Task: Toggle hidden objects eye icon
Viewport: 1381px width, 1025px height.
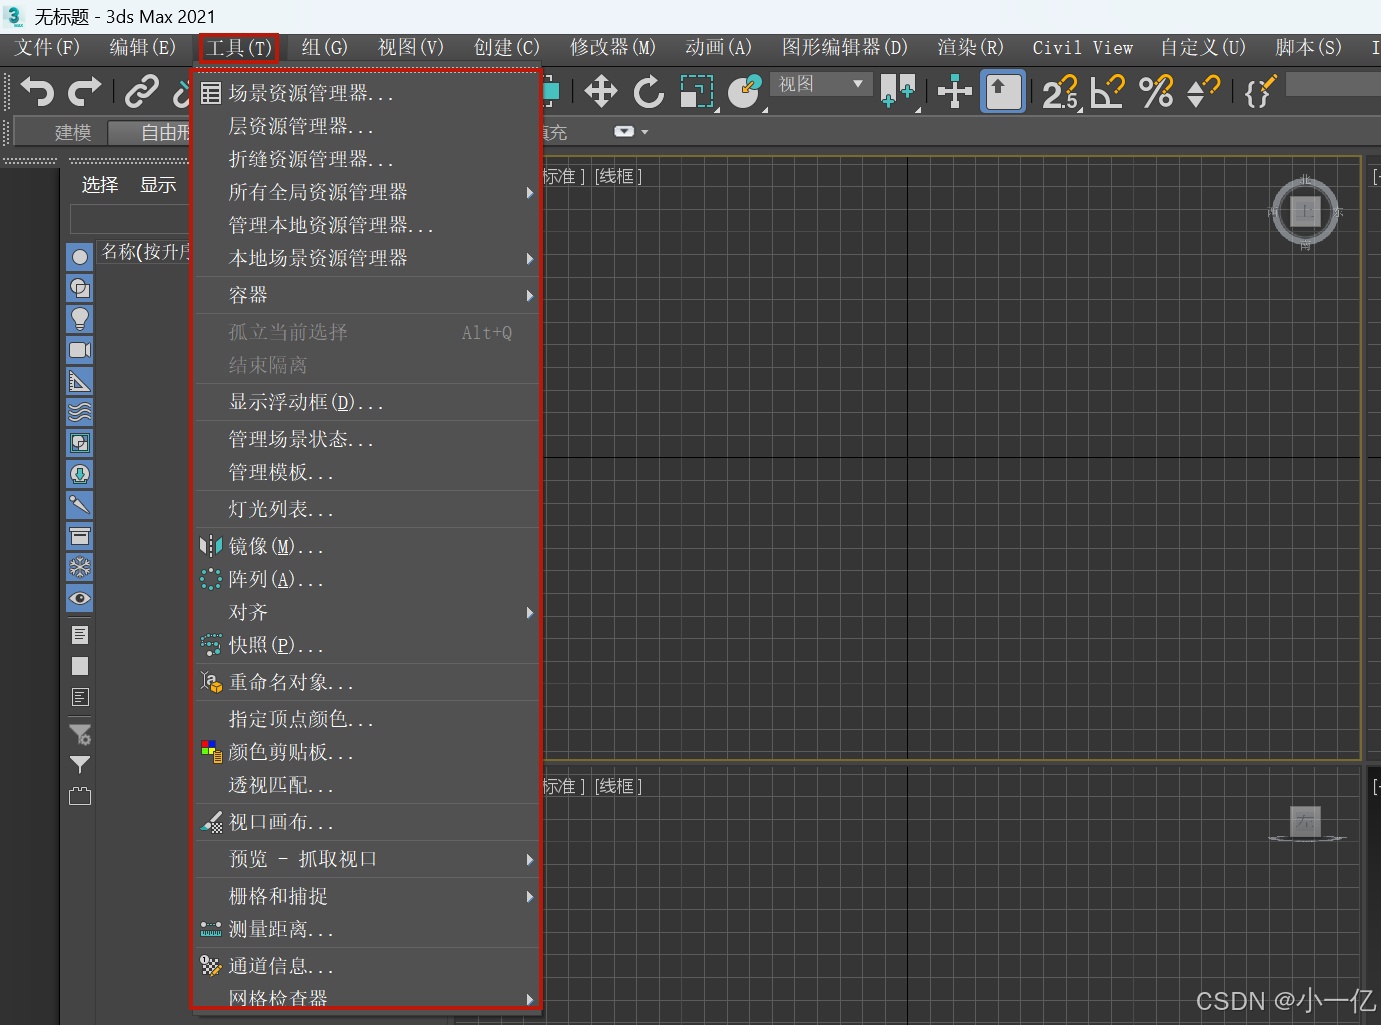Action: point(80,598)
